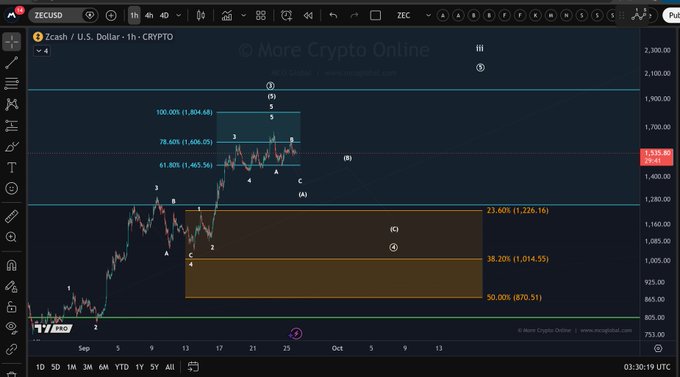Expand the ZEC layout dropdown arrow
Image resolution: width=680 pixels, height=377 pixels.
click(x=428, y=16)
